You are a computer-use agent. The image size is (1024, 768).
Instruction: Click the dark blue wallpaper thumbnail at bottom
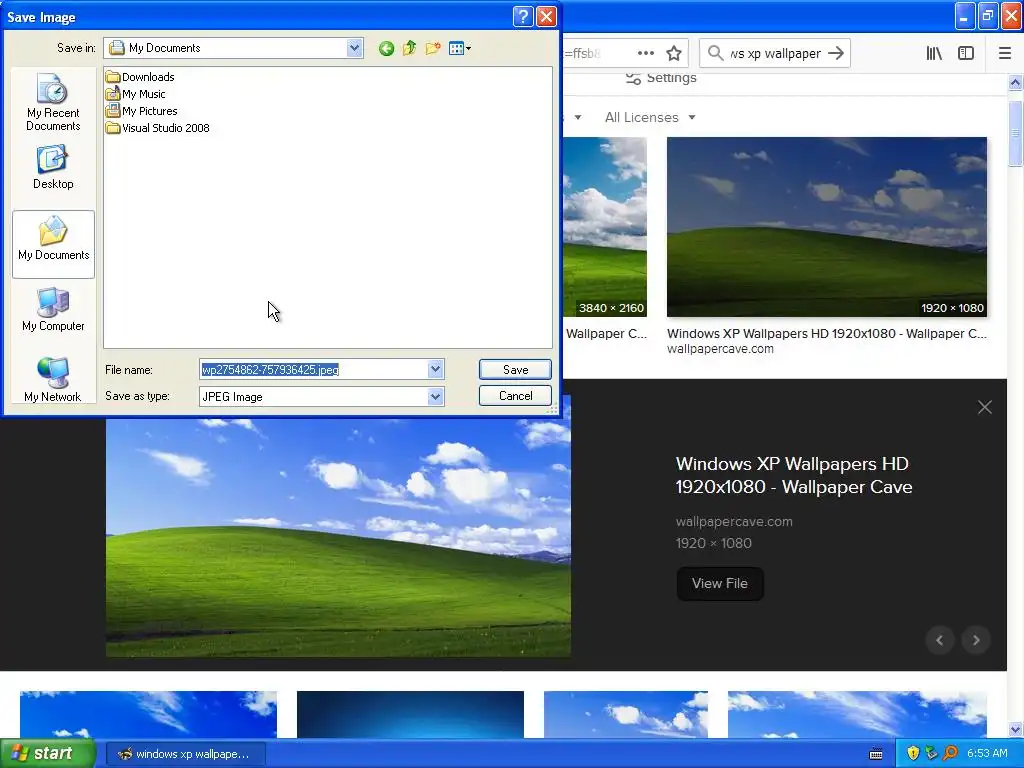click(x=410, y=714)
